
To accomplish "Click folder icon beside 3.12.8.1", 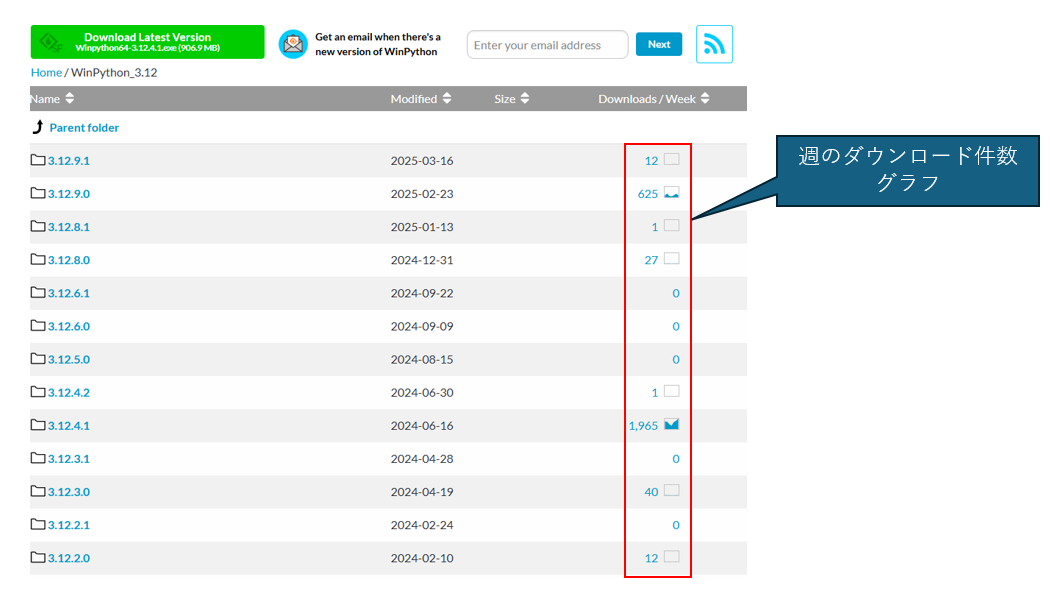I will coord(38,226).
